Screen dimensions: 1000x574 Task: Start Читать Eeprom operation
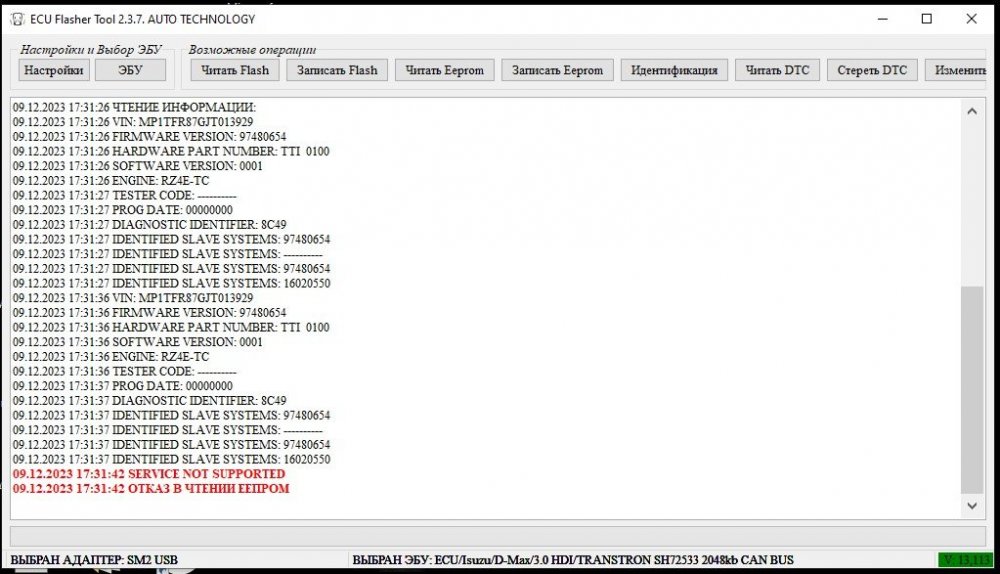445,70
